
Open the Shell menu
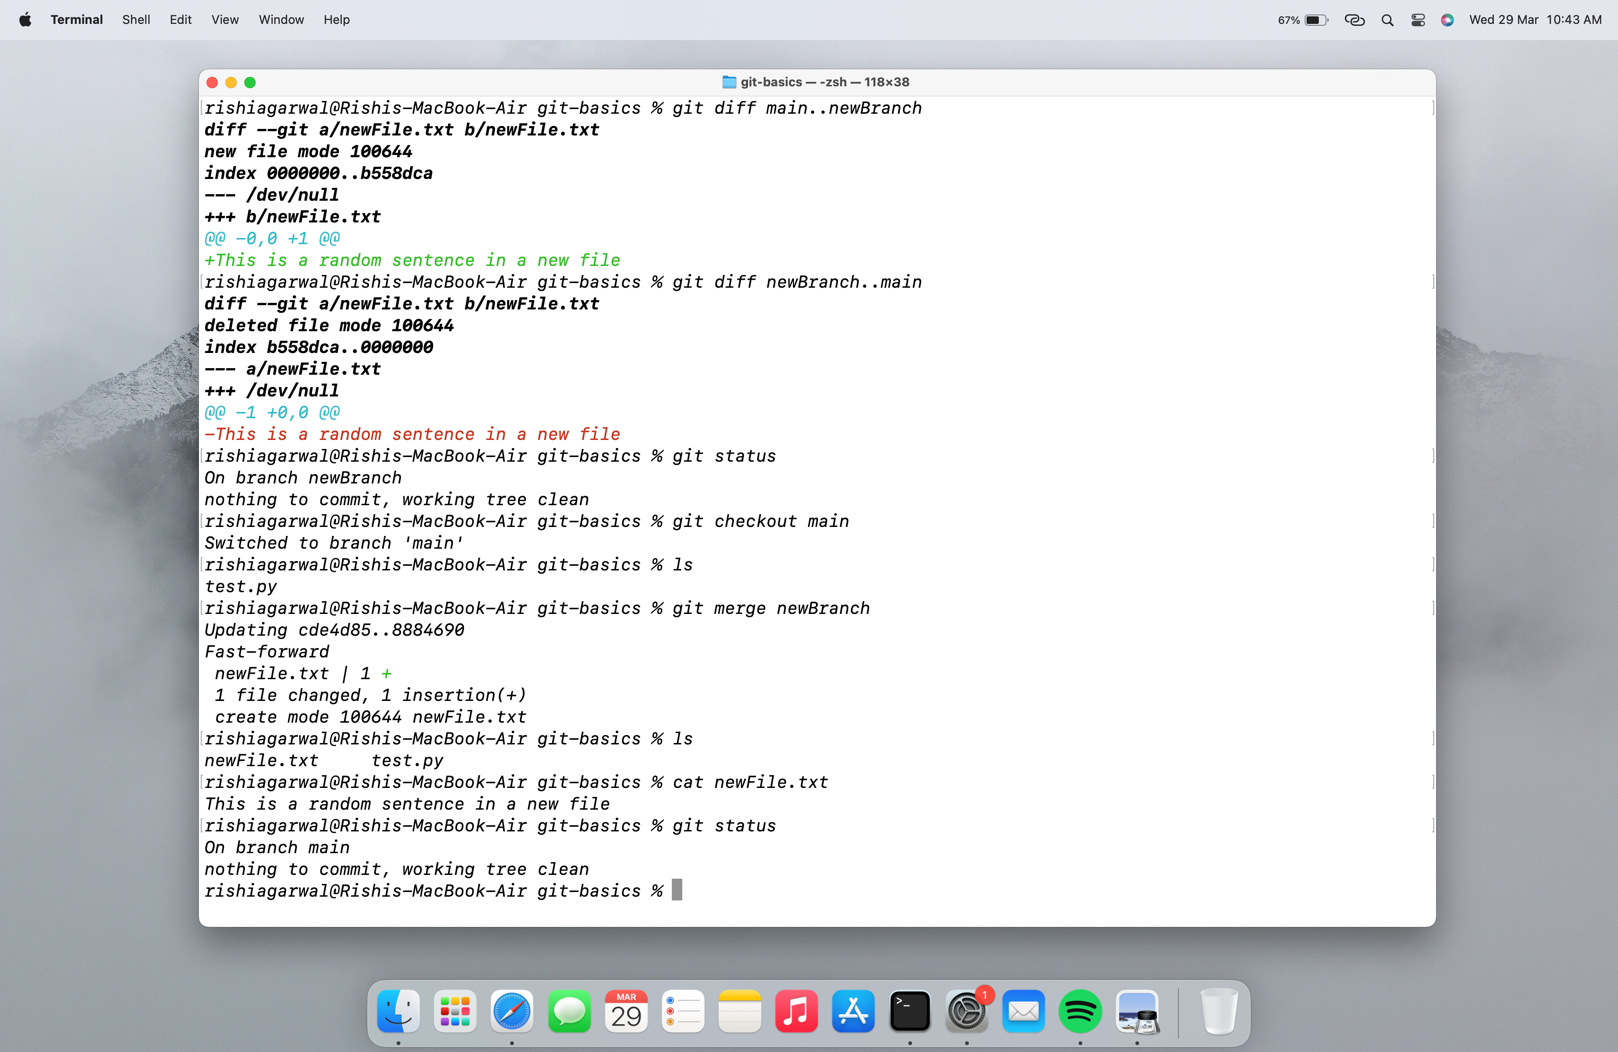136,19
